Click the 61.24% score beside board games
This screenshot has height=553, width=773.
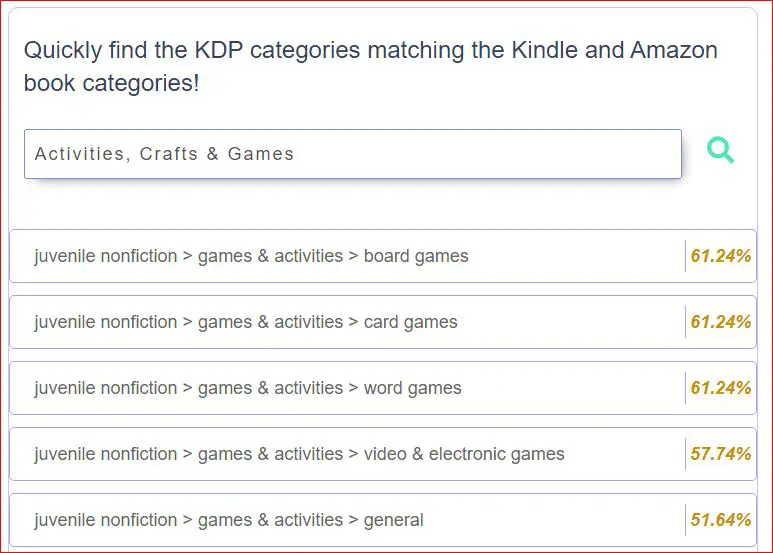tap(721, 256)
